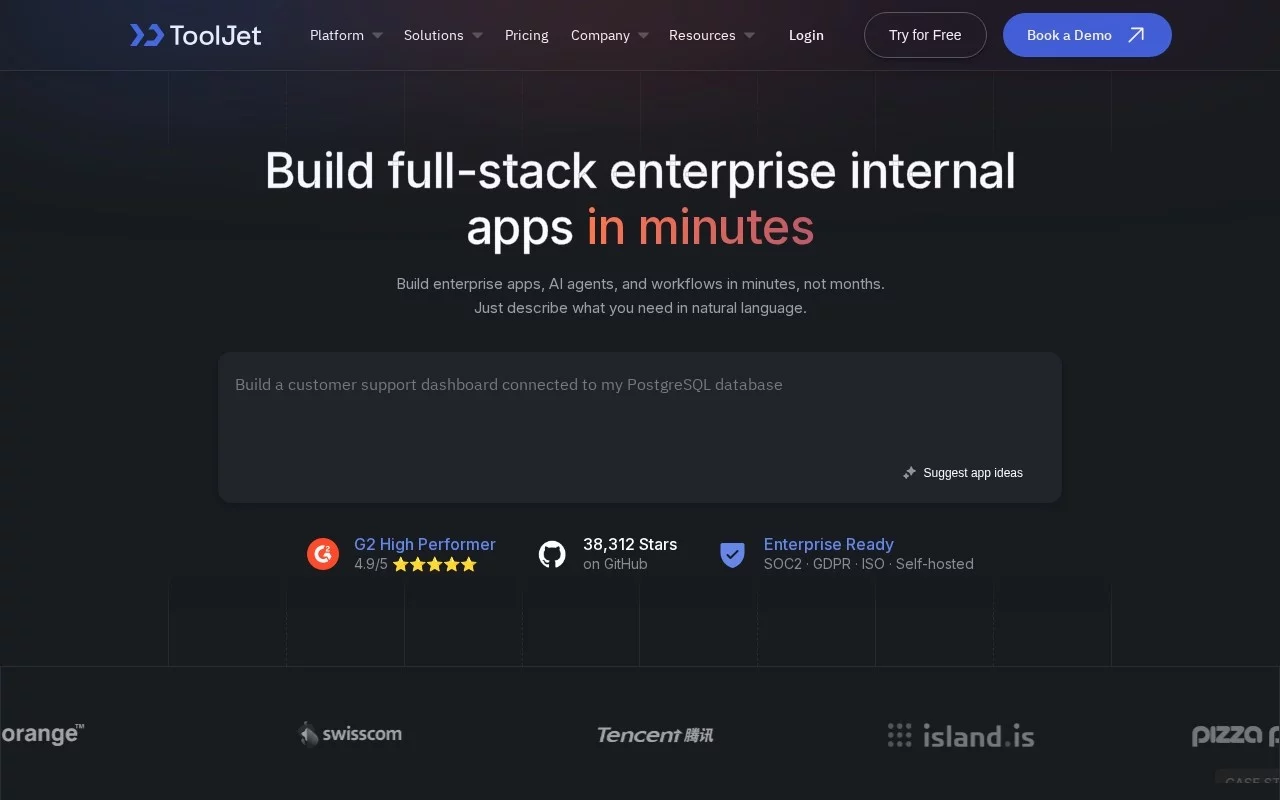Open the Platform menu
Screen dimensions: 1280x800
pos(337,35)
